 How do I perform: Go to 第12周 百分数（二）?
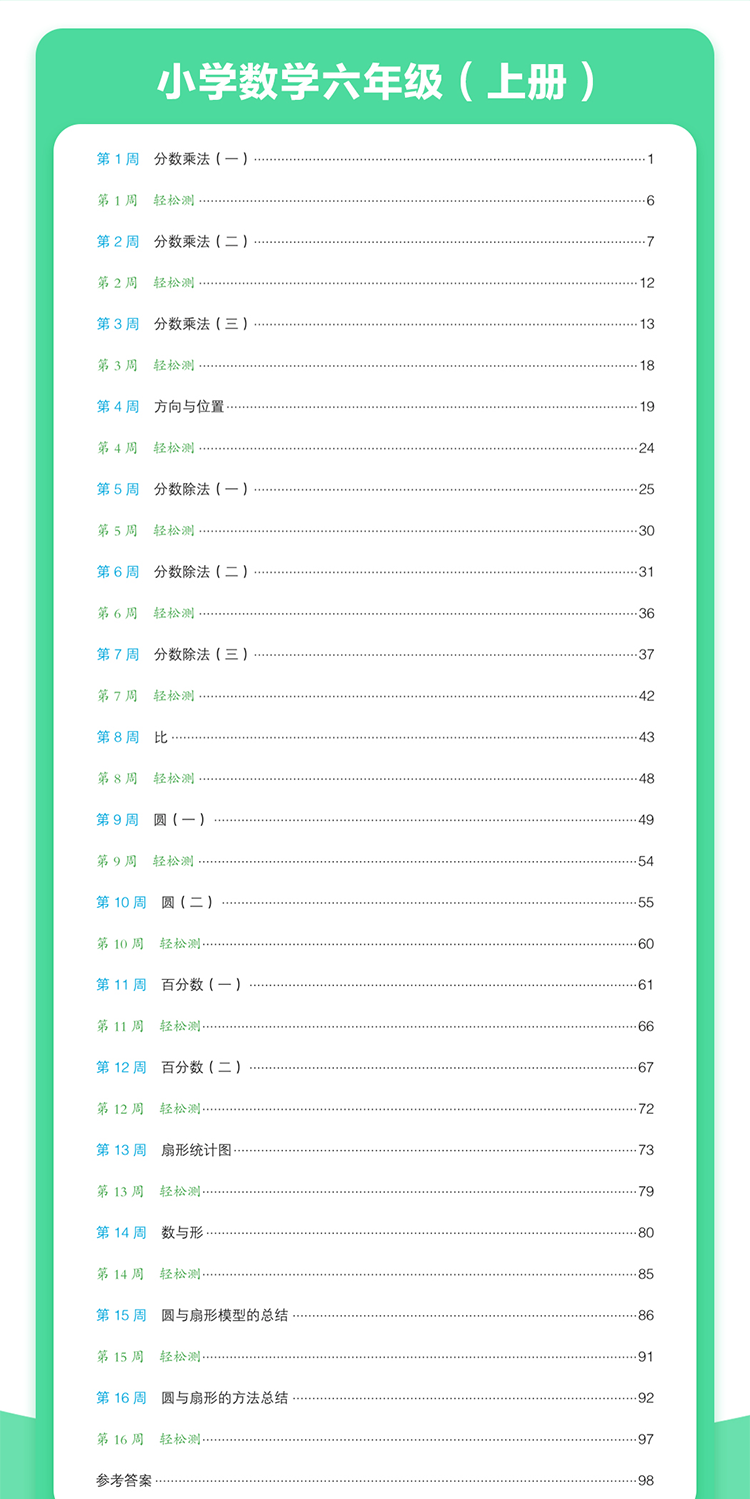[x=375, y=1067]
